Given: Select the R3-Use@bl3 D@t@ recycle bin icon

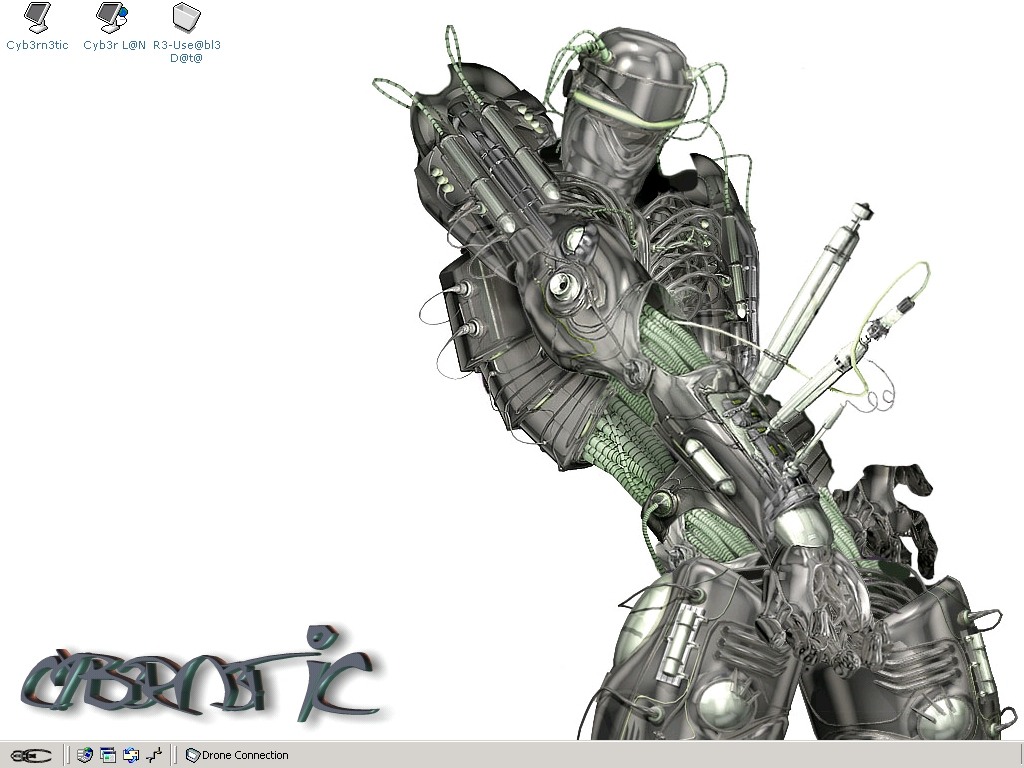Looking at the screenshot, I should tap(186, 18).
